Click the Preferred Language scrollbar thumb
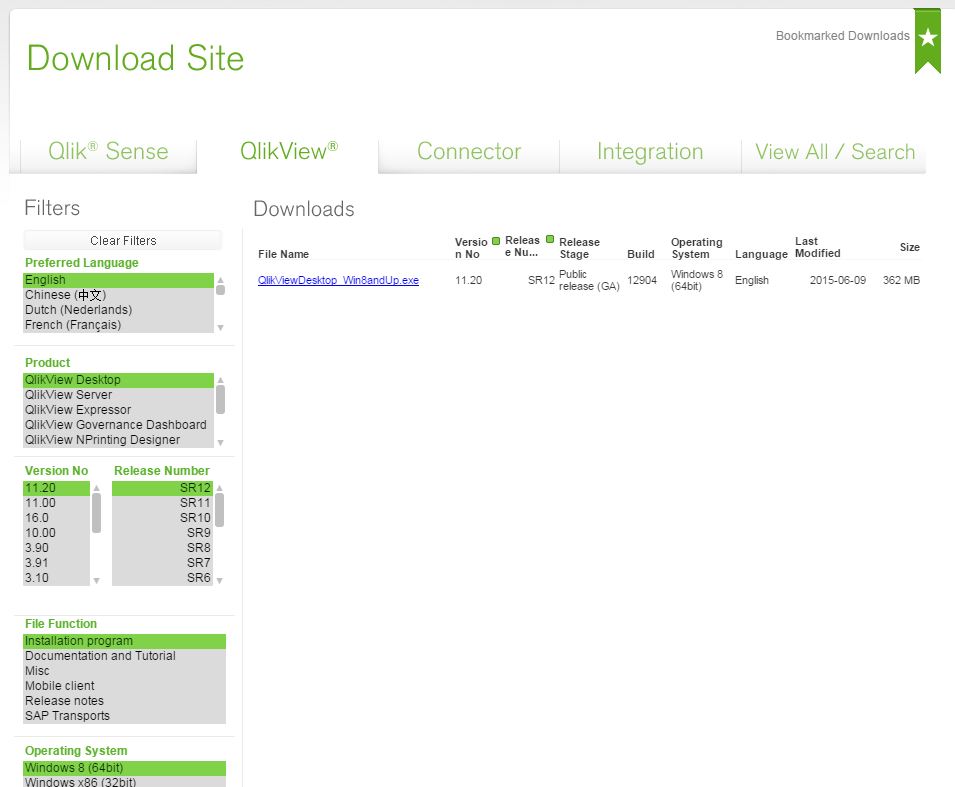This screenshot has height=787, width=955. pos(220,290)
